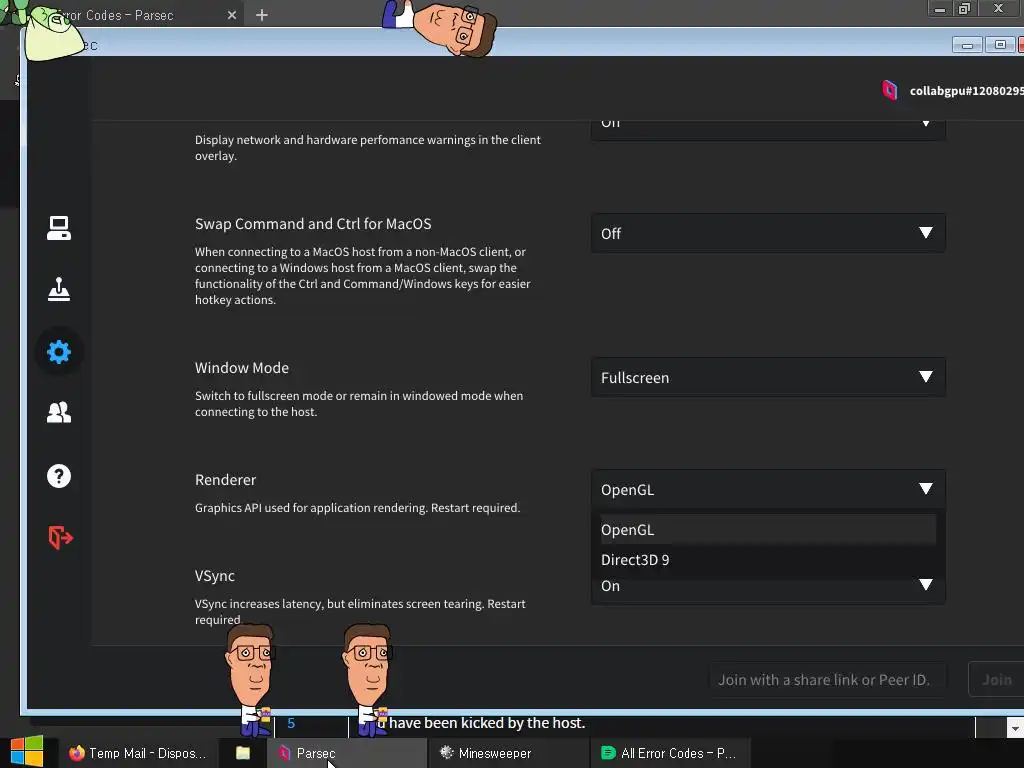Click the collabgpu#12080295 account name
Screen dimensions: 1024x768
coord(967,91)
